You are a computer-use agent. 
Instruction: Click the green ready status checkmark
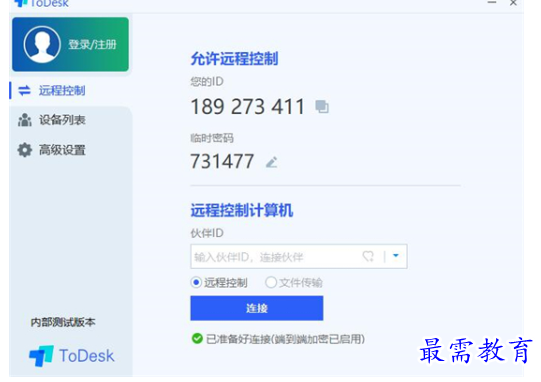197,339
